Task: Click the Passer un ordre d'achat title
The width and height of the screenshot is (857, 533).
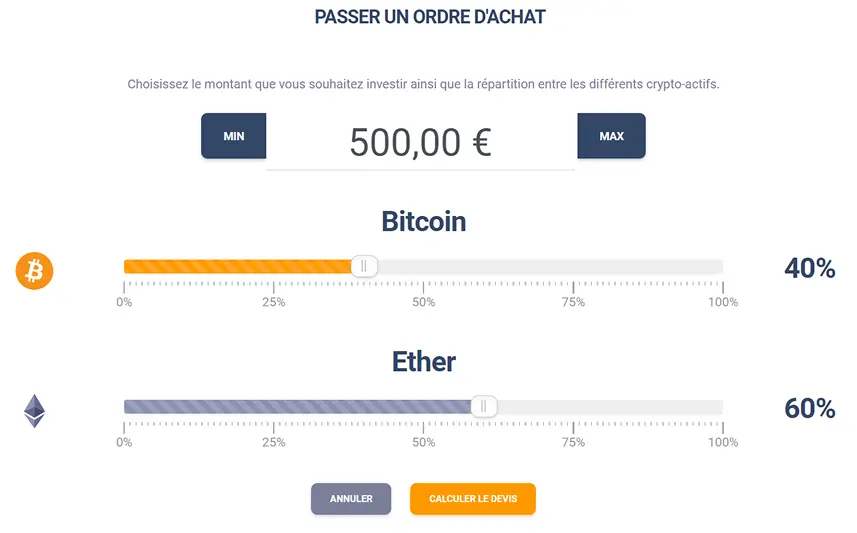Action: coord(430,17)
